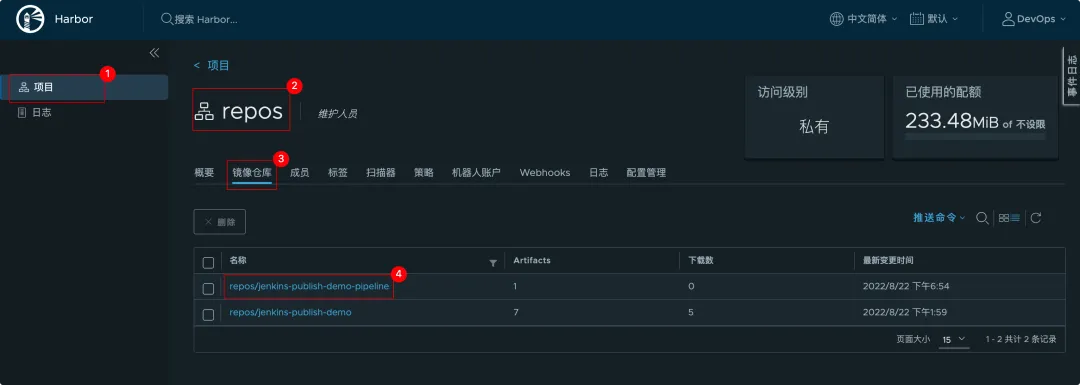Switch to the 标签 tab
The height and width of the screenshot is (385, 1080).
(338, 173)
